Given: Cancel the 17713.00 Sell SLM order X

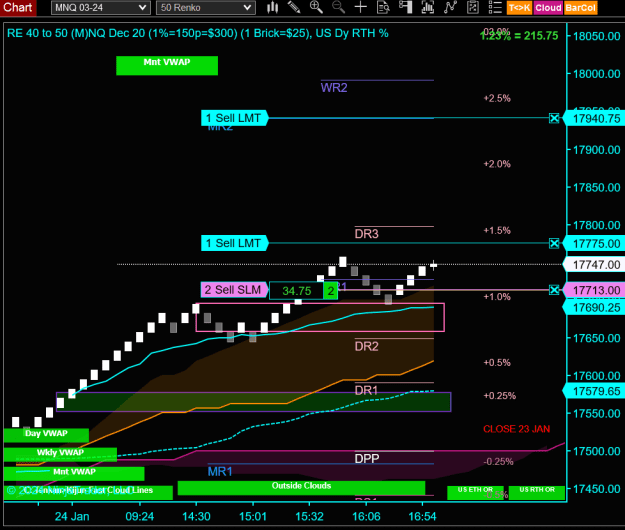Looking at the screenshot, I should pos(554,290).
